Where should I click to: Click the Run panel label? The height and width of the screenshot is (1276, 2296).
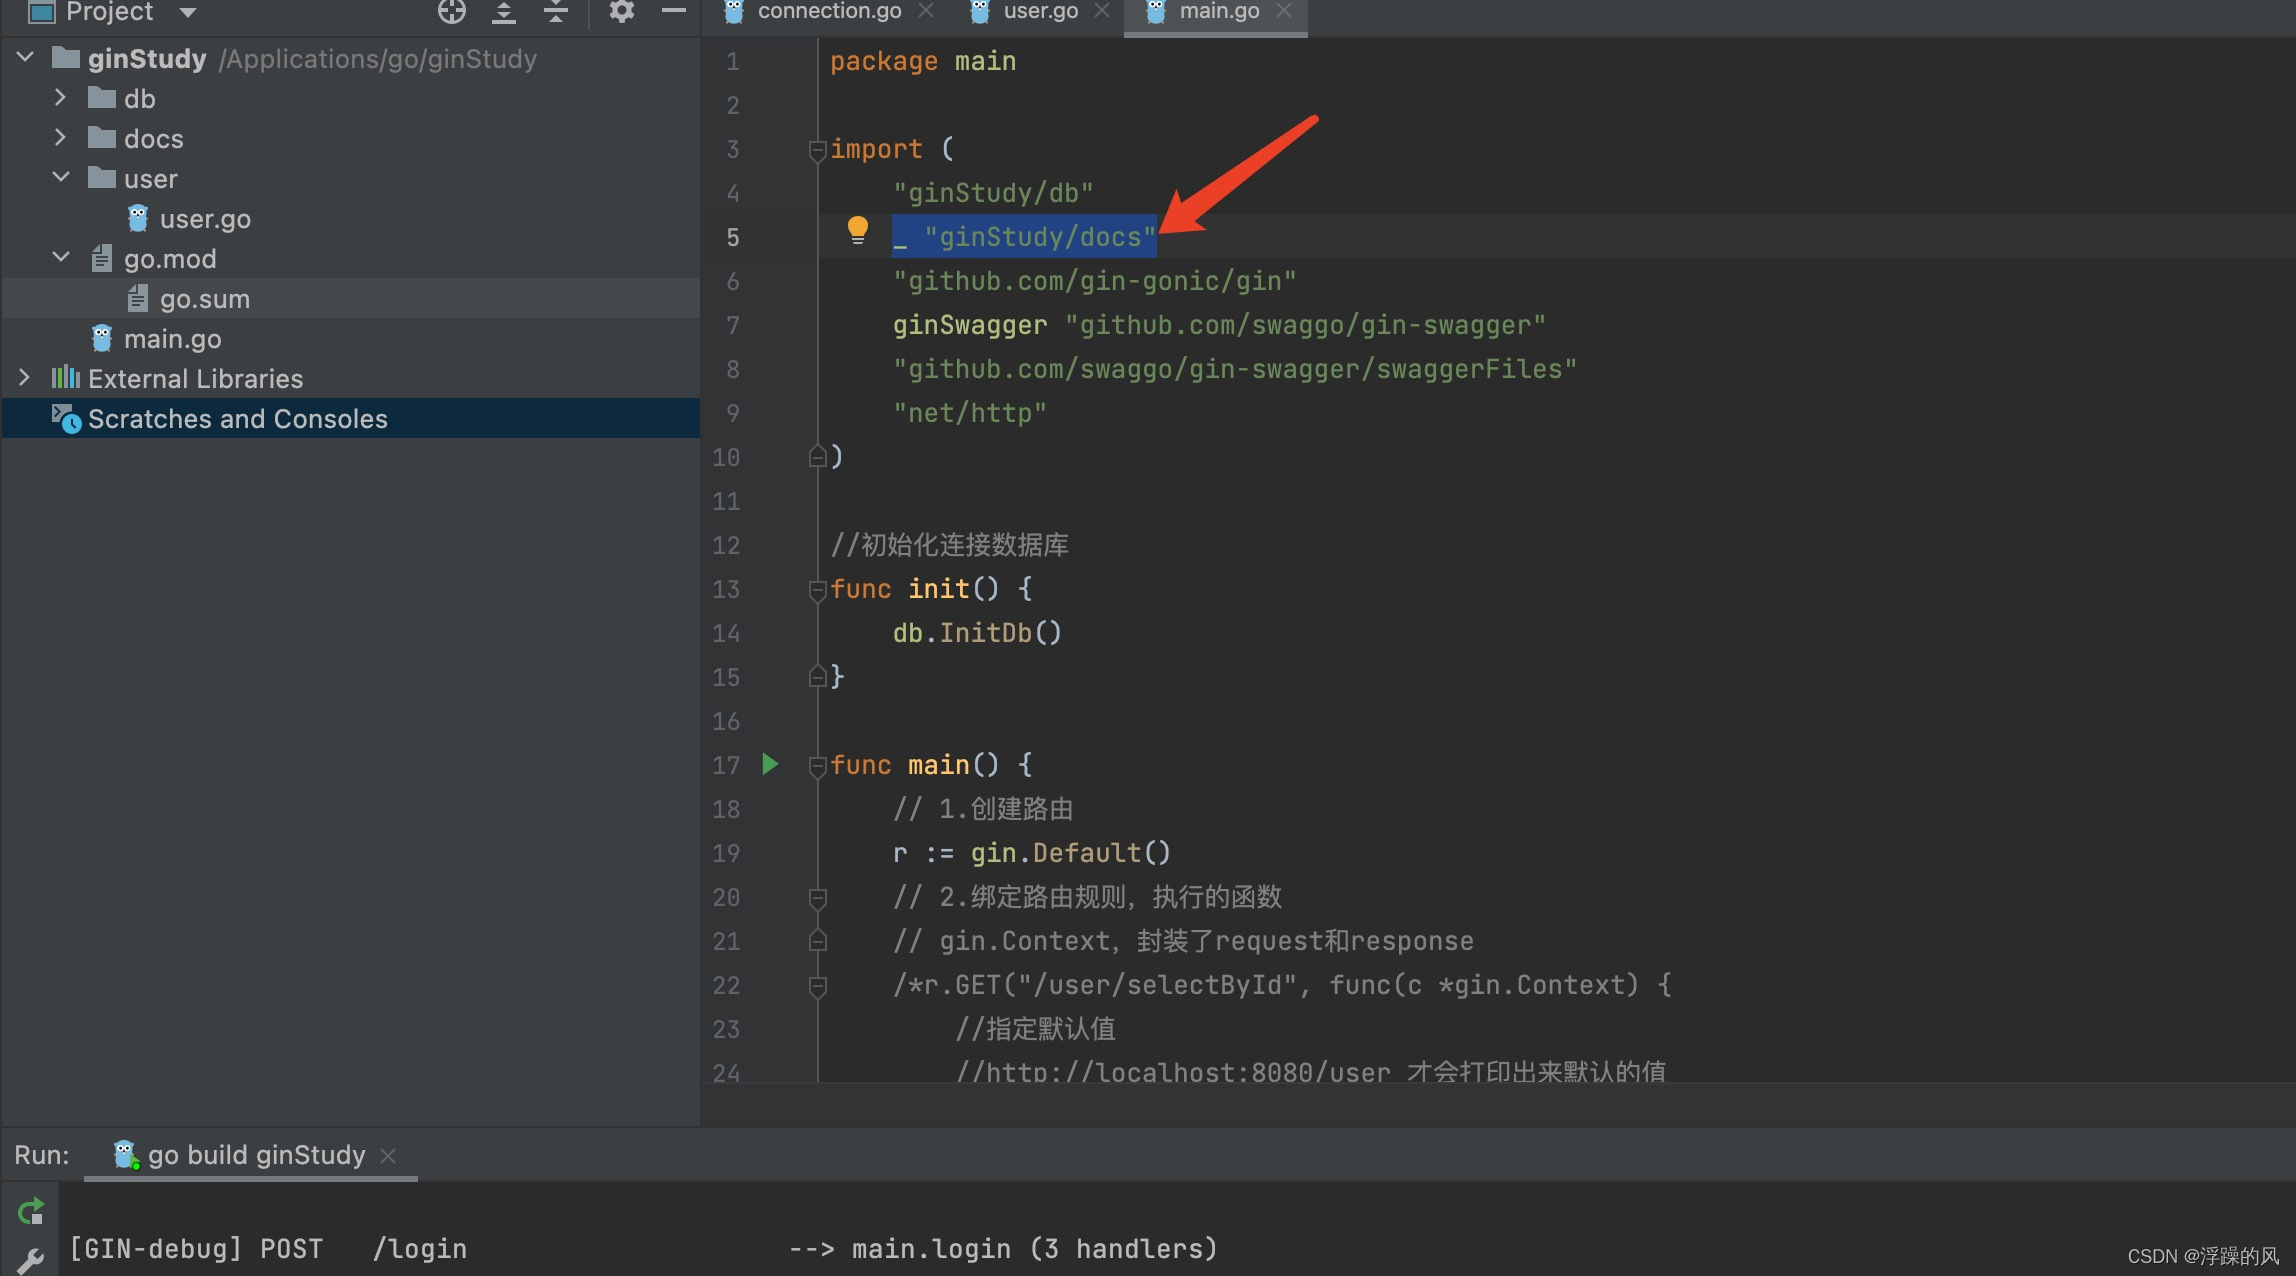tap(42, 1155)
